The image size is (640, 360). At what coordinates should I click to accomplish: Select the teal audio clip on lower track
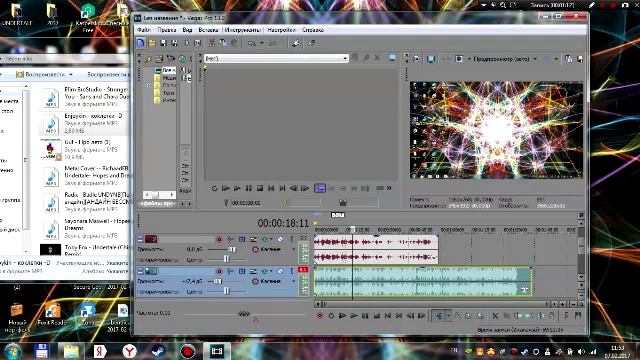point(422,281)
